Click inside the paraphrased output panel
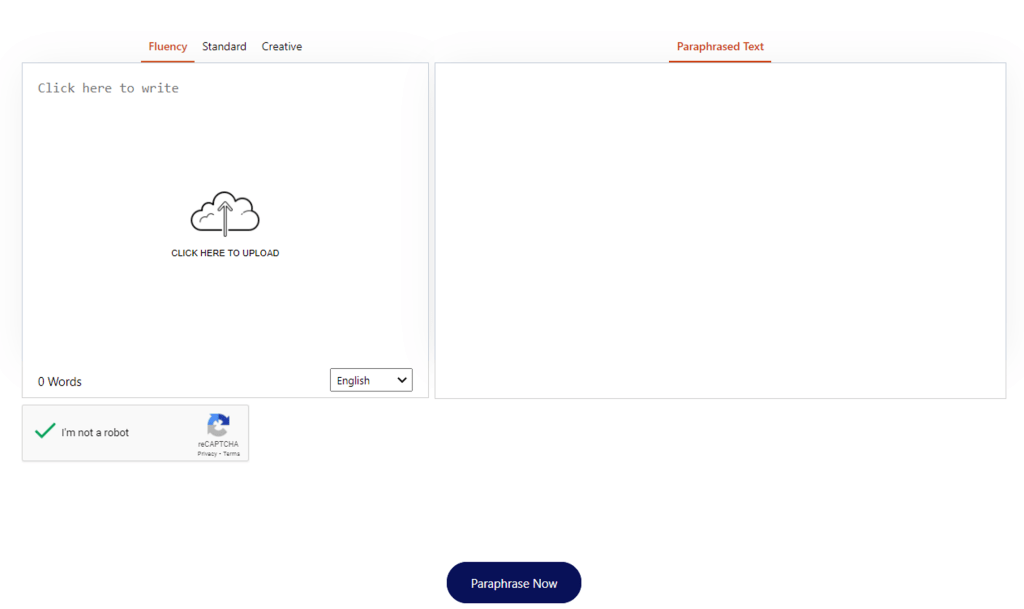Viewport: 1024px width, 609px height. pos(720,230)
